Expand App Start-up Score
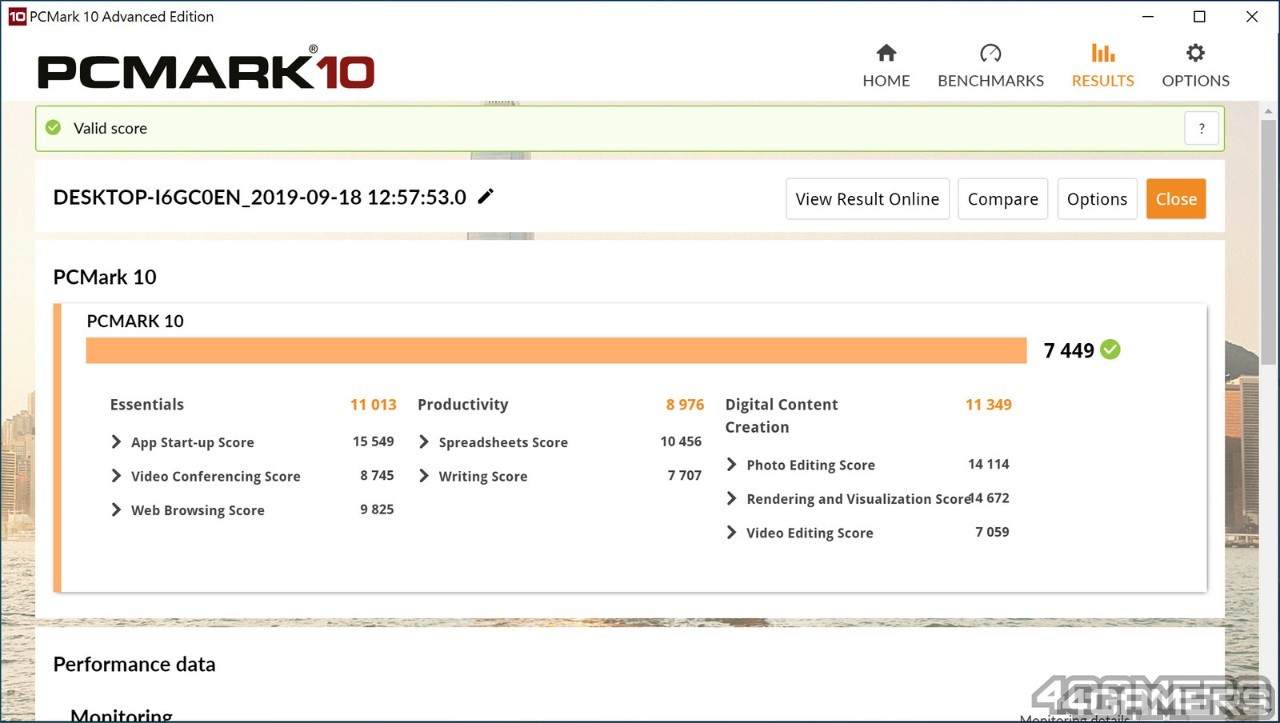The image size is (1280, 723). coord(117,442)
